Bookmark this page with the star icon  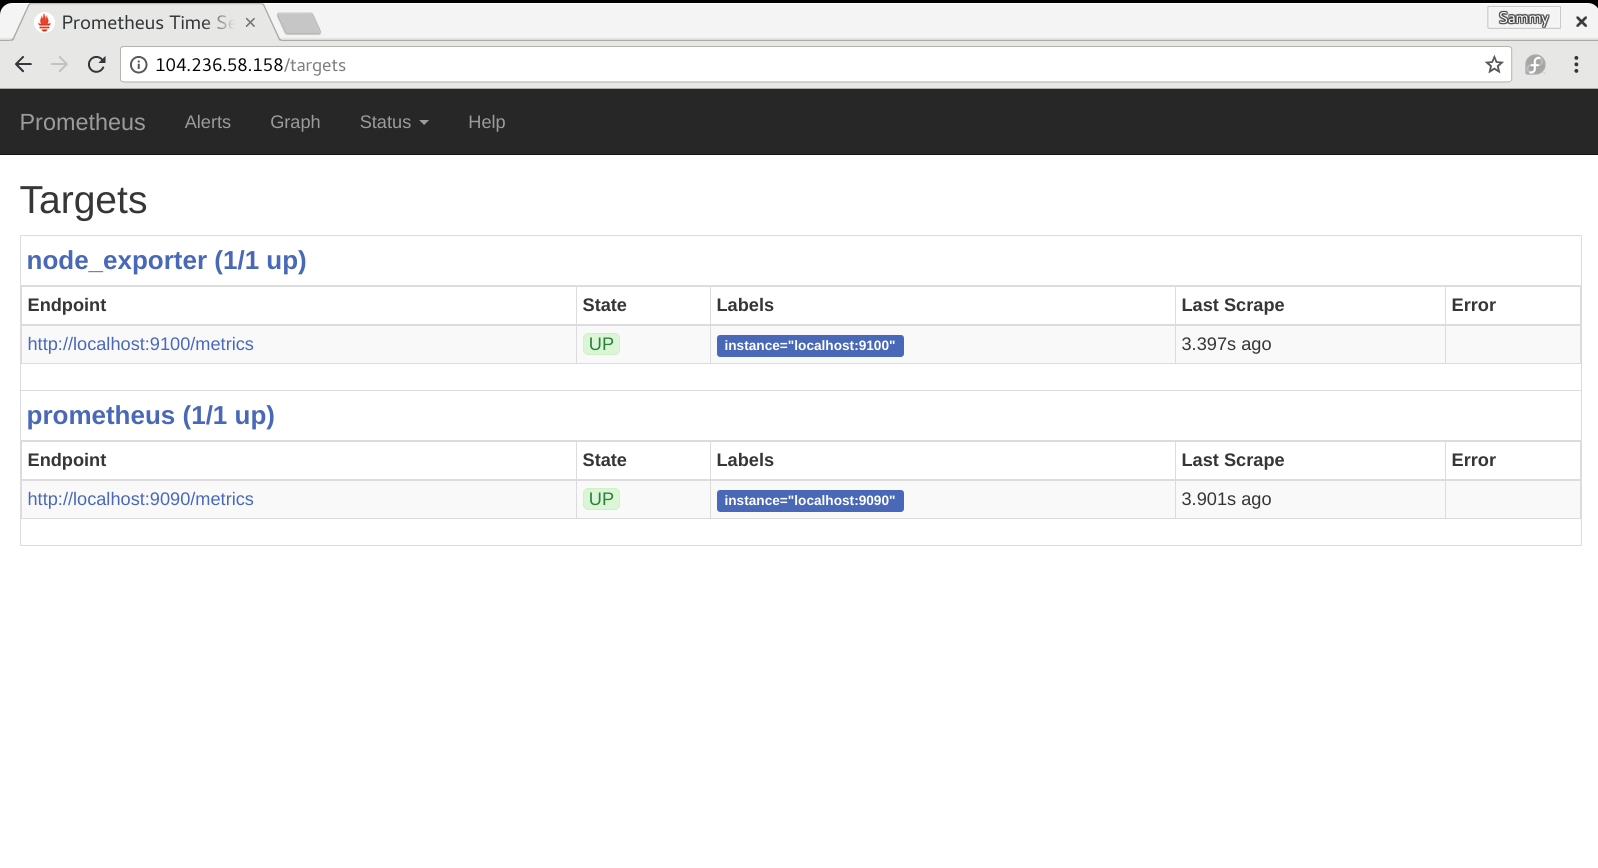(x=1494, y=65)
